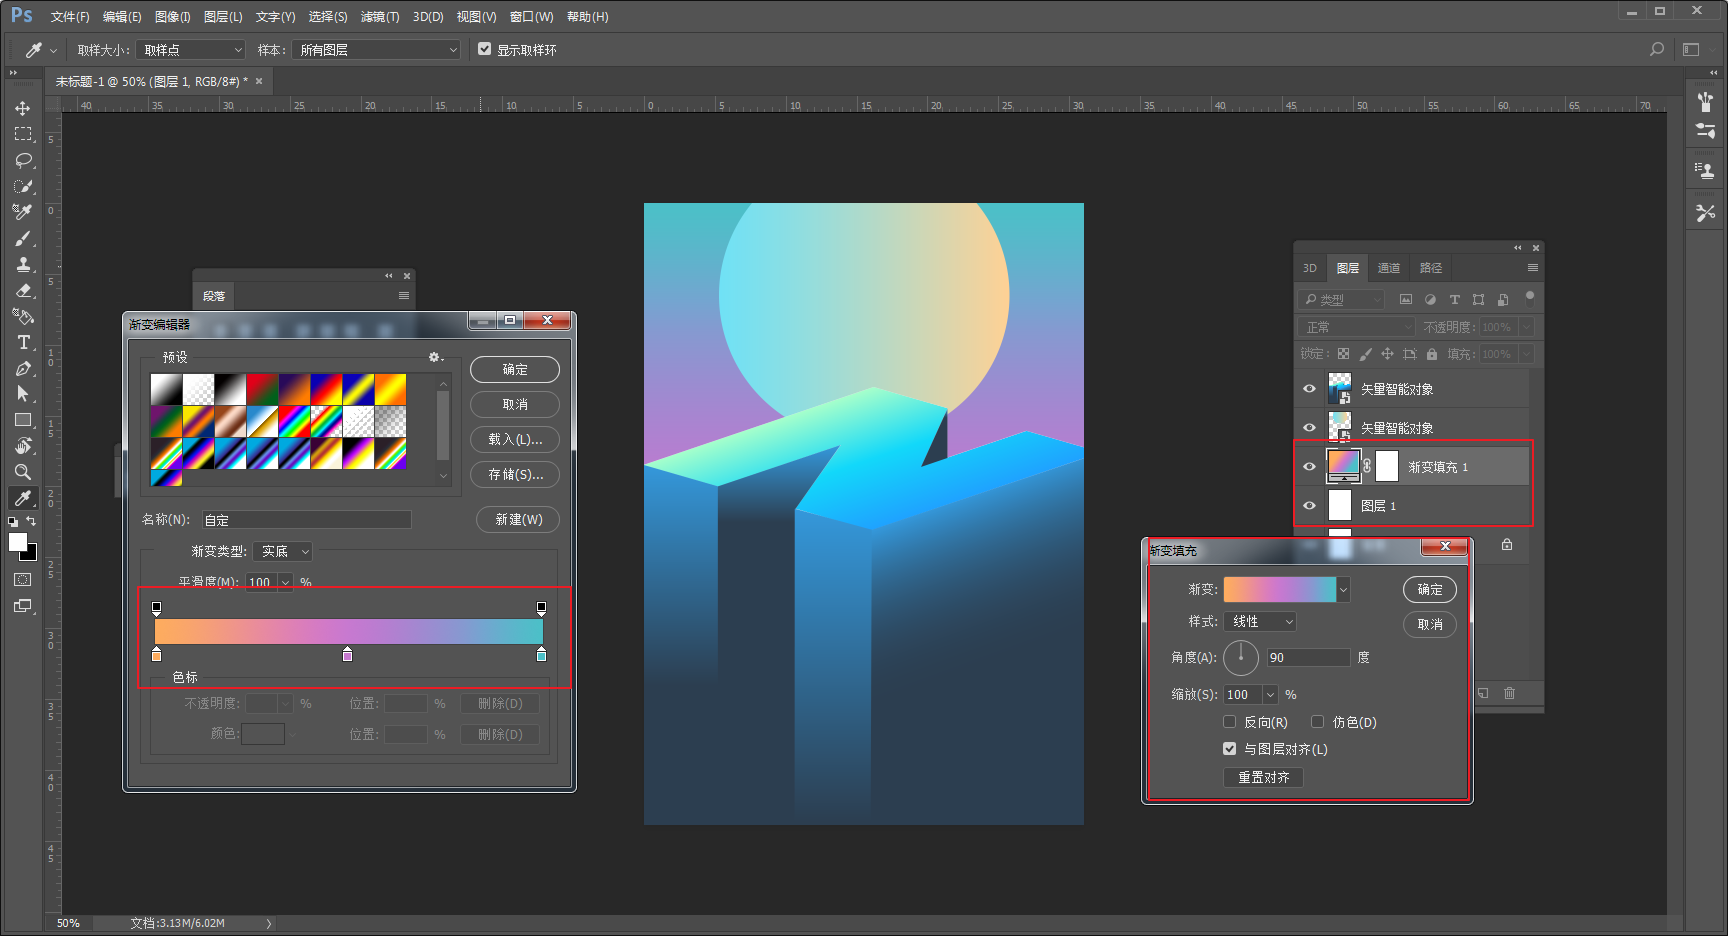Viewport: 1728px width, 936px height.
Task: Select the Horizontal Type tool
Action: point(23,342)
